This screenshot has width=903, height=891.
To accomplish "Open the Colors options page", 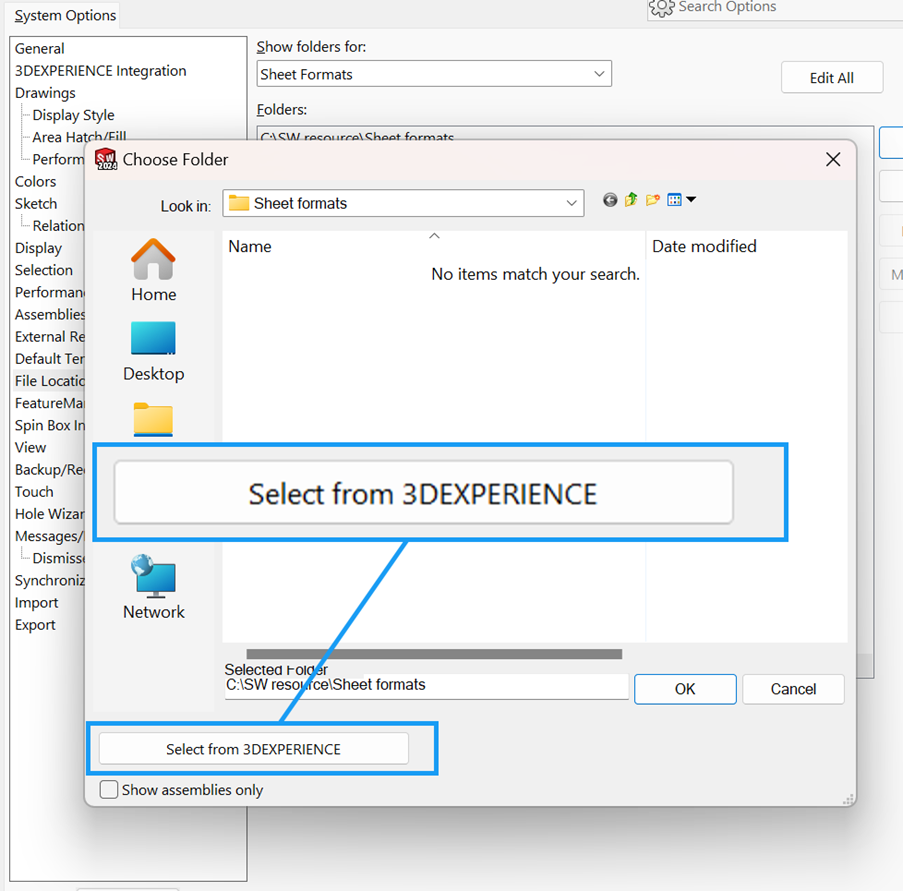I will (x=36, y=181).
